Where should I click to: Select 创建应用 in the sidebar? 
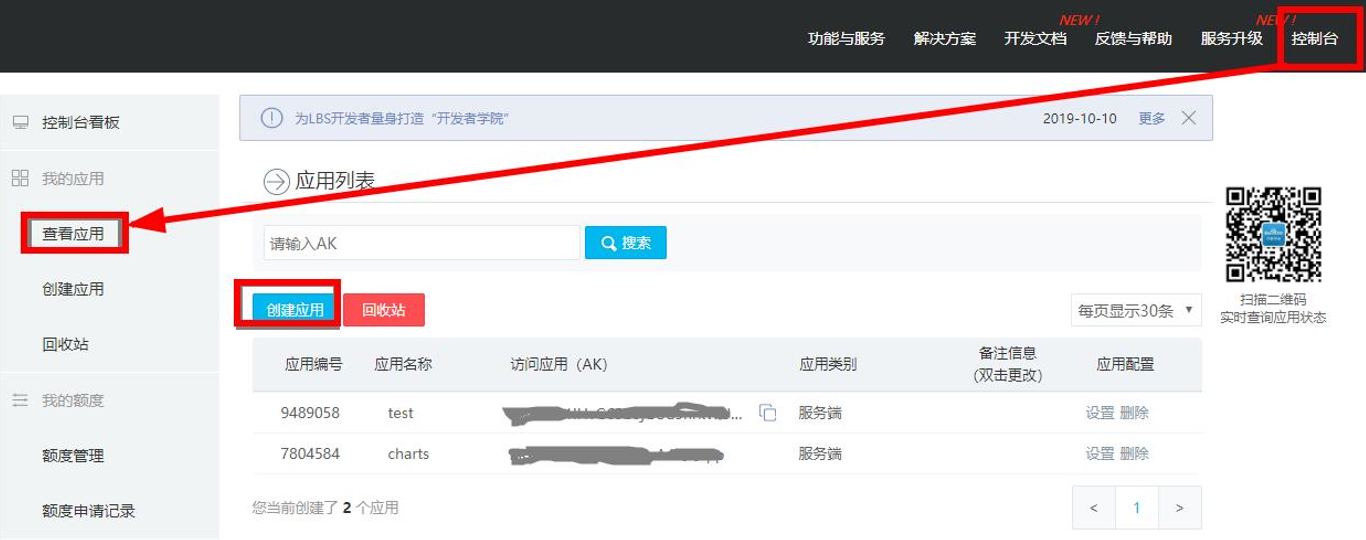click(73, 289)
